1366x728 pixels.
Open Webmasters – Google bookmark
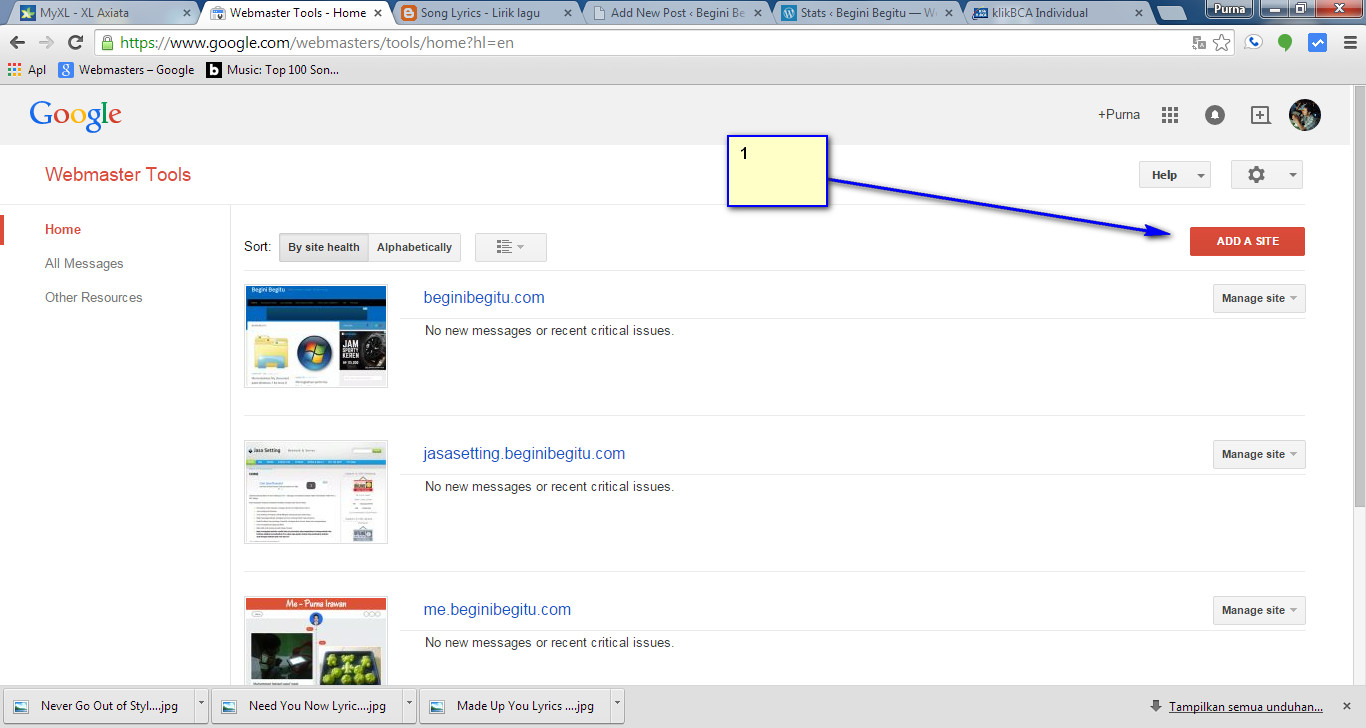pyautogui.click(x=127, y=70)
